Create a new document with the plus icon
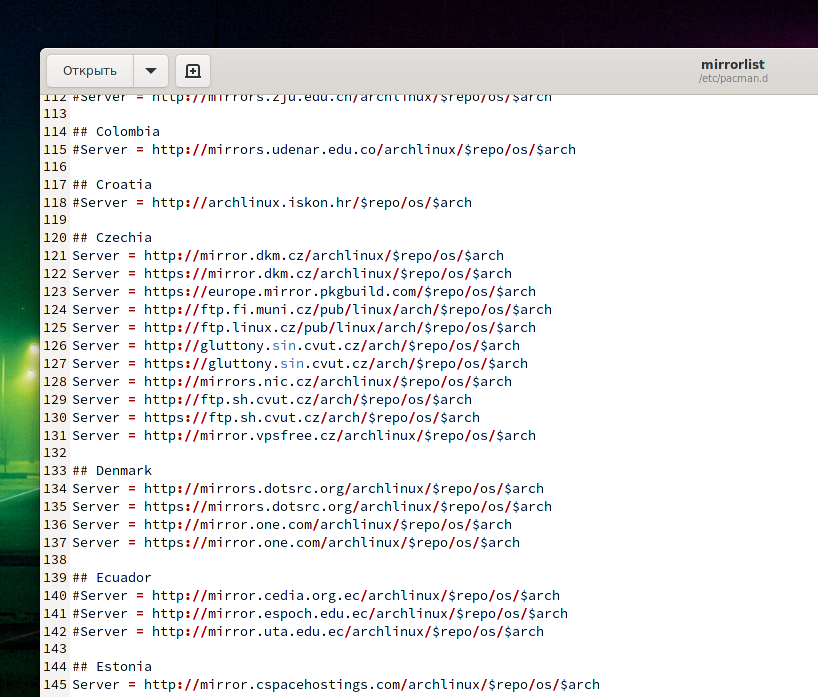Screen dimensions: 818x697 click(193, 71)
